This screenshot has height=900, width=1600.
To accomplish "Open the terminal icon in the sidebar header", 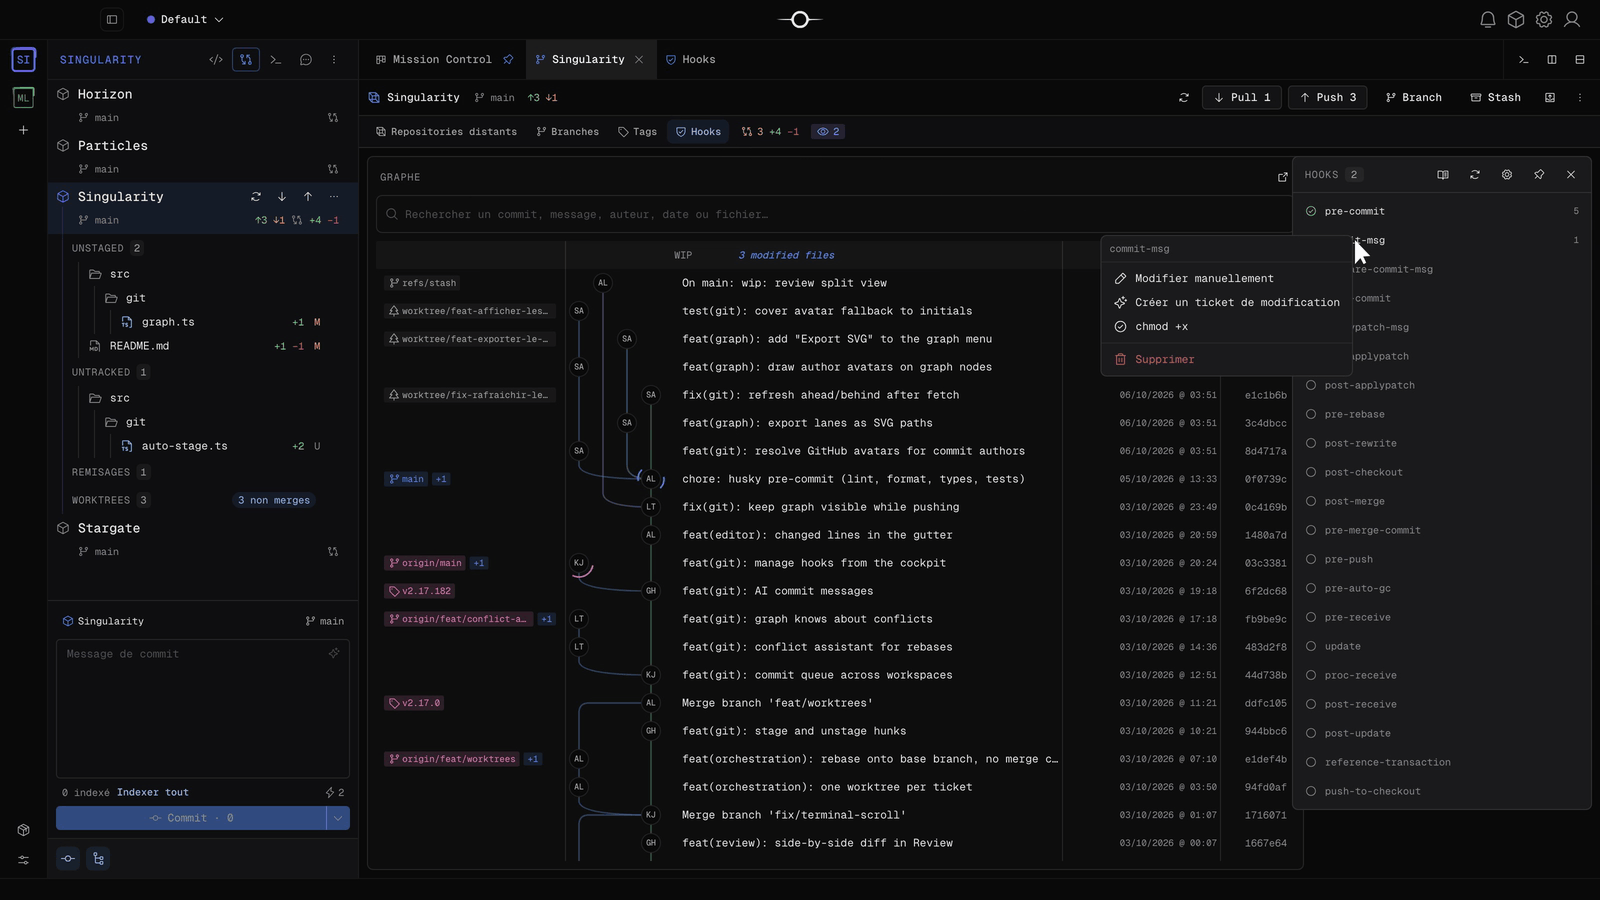I will click(276, 60).
